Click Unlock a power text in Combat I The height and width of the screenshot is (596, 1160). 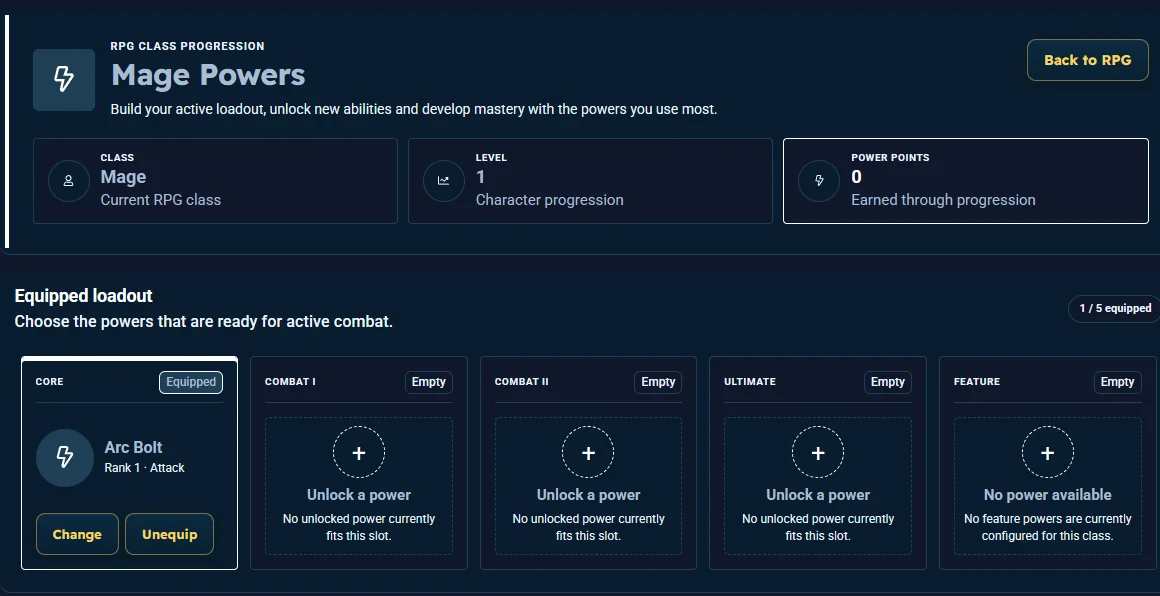359,495
